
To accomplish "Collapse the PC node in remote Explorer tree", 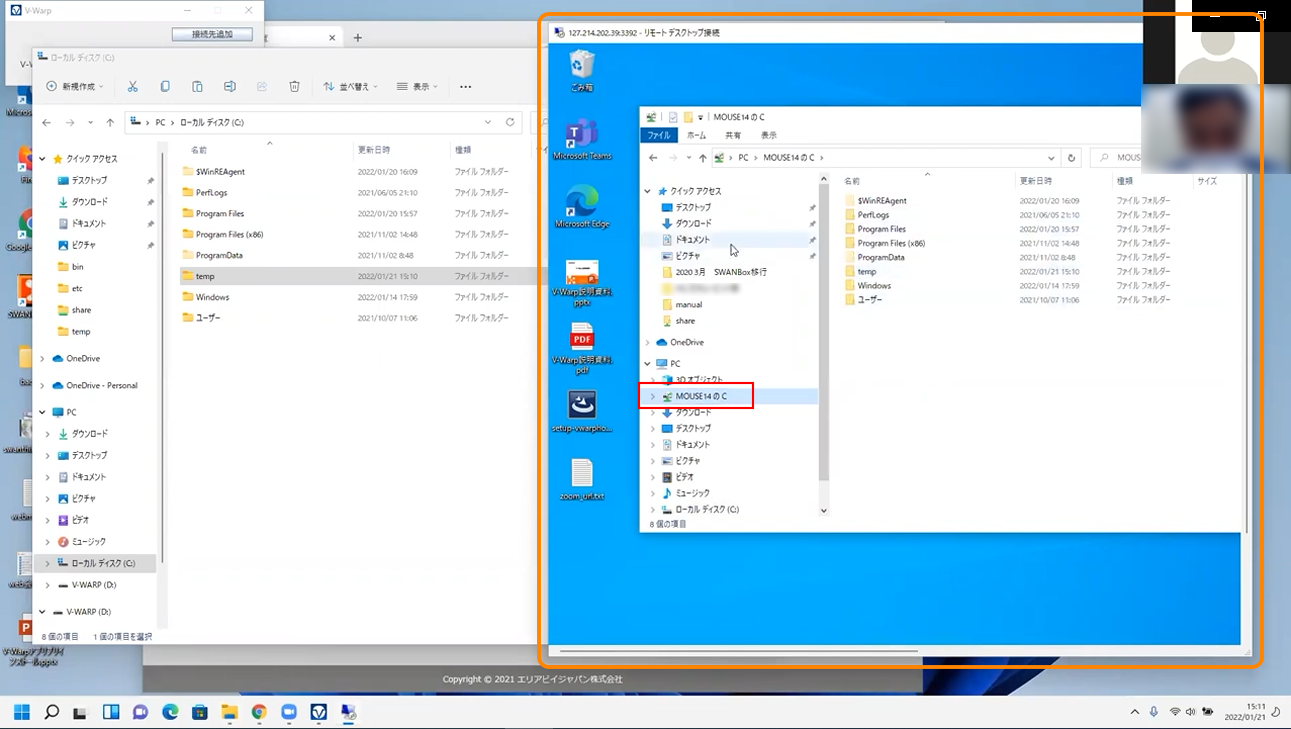I will point(648,364).
